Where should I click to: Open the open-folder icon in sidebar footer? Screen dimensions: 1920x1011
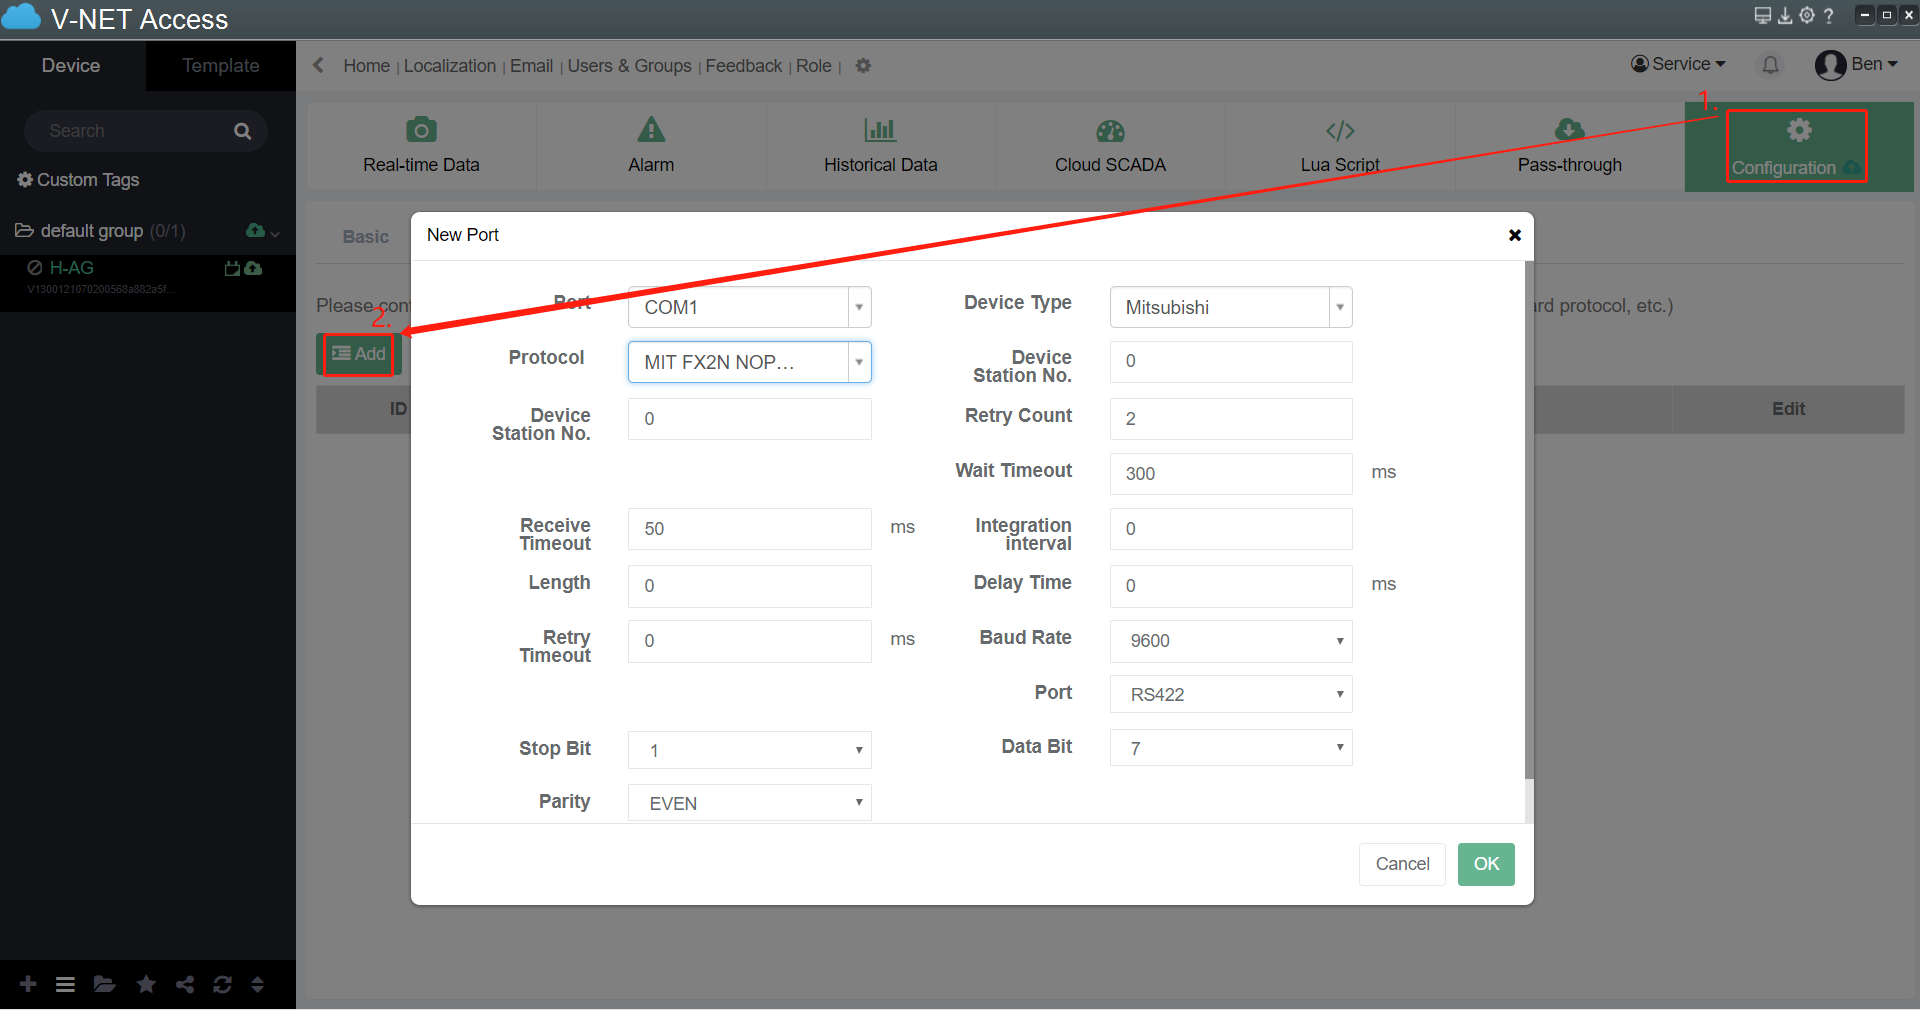104,985
